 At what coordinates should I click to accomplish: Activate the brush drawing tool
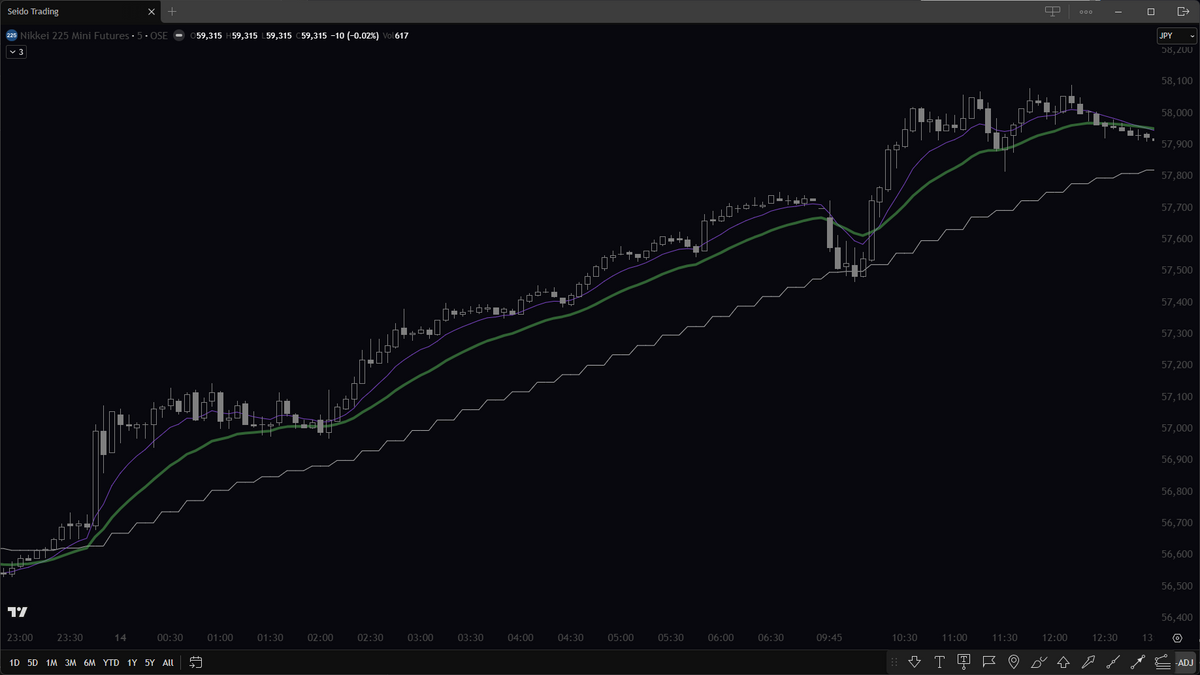1038,662
